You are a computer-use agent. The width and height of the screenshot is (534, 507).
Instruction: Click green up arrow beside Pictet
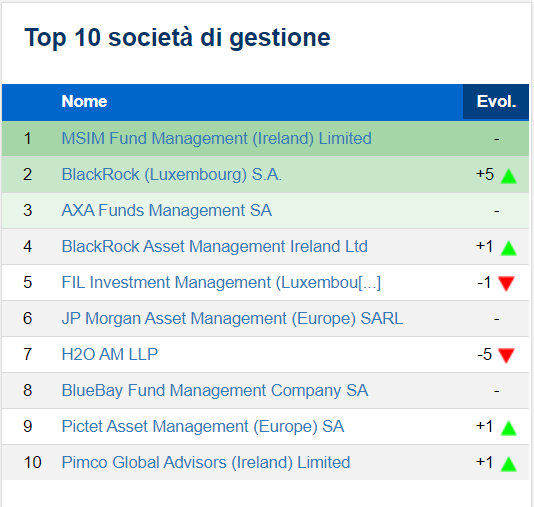tap(509, 428)
